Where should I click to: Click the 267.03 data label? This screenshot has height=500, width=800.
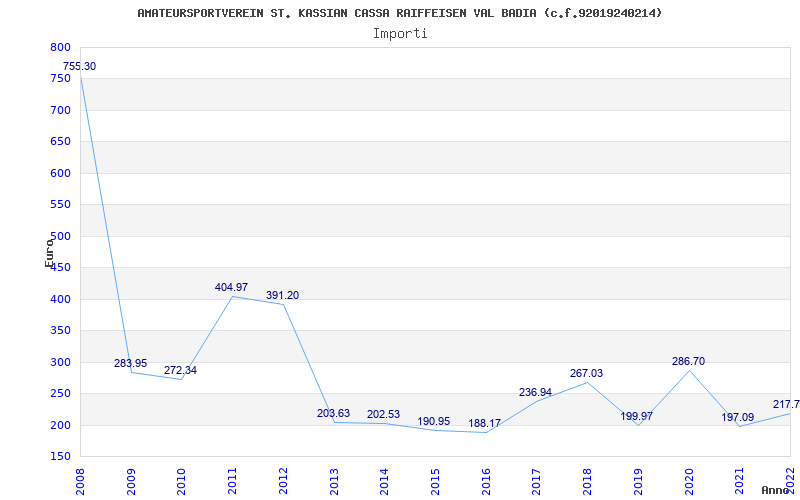pyautogui.click(x=586, y=373)
